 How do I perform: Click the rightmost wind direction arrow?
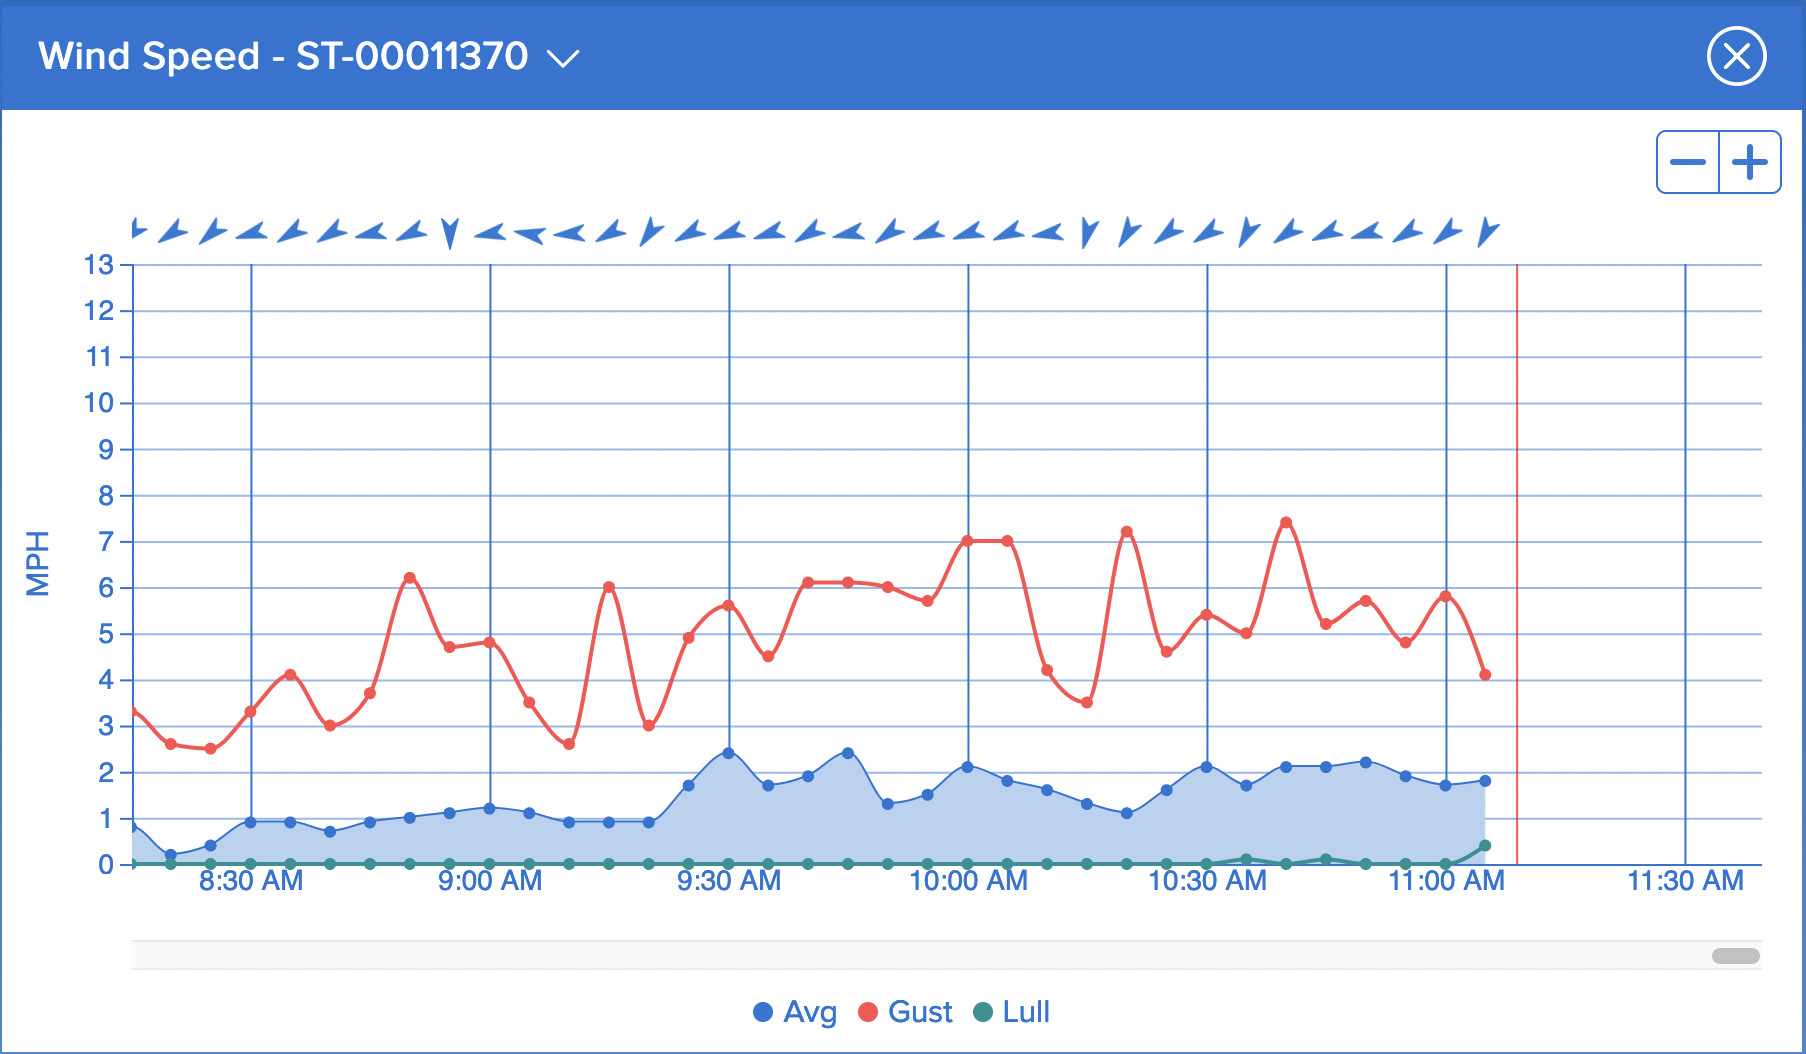pyautogui.click(x=1487, y=232)
